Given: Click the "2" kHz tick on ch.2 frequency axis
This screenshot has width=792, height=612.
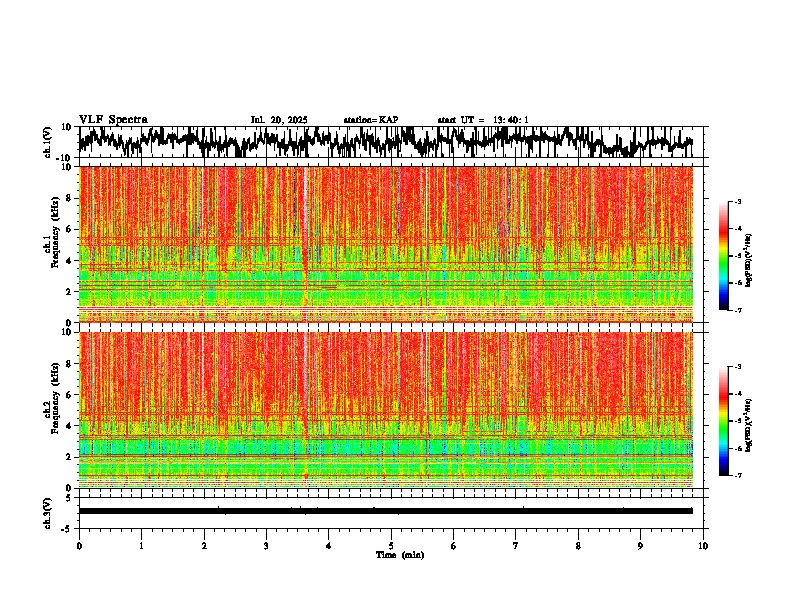Looking at the screenshot, I should coord(70,457).
